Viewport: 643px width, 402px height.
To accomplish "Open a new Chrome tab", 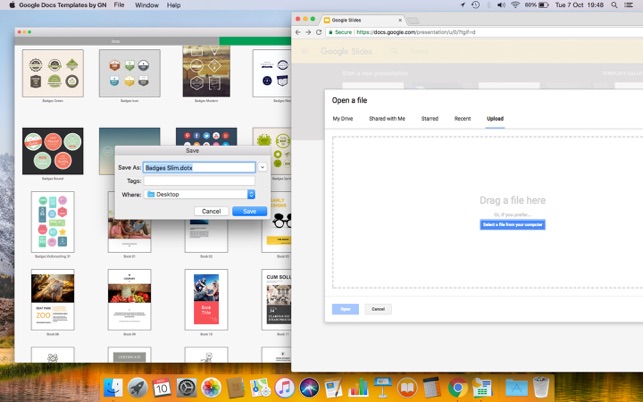I will [x=413, y=20].
